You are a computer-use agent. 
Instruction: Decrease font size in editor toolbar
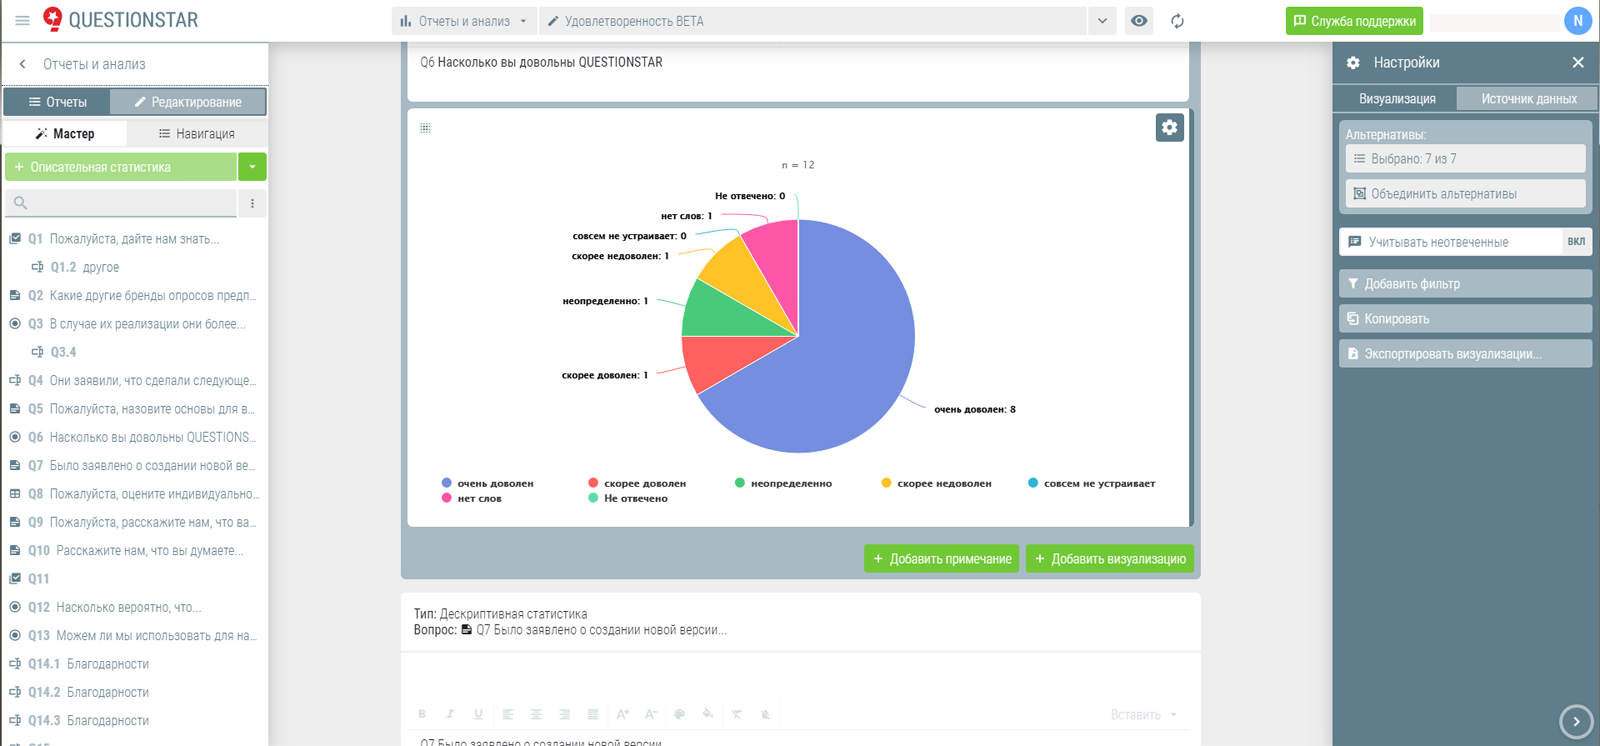[651, 714]
